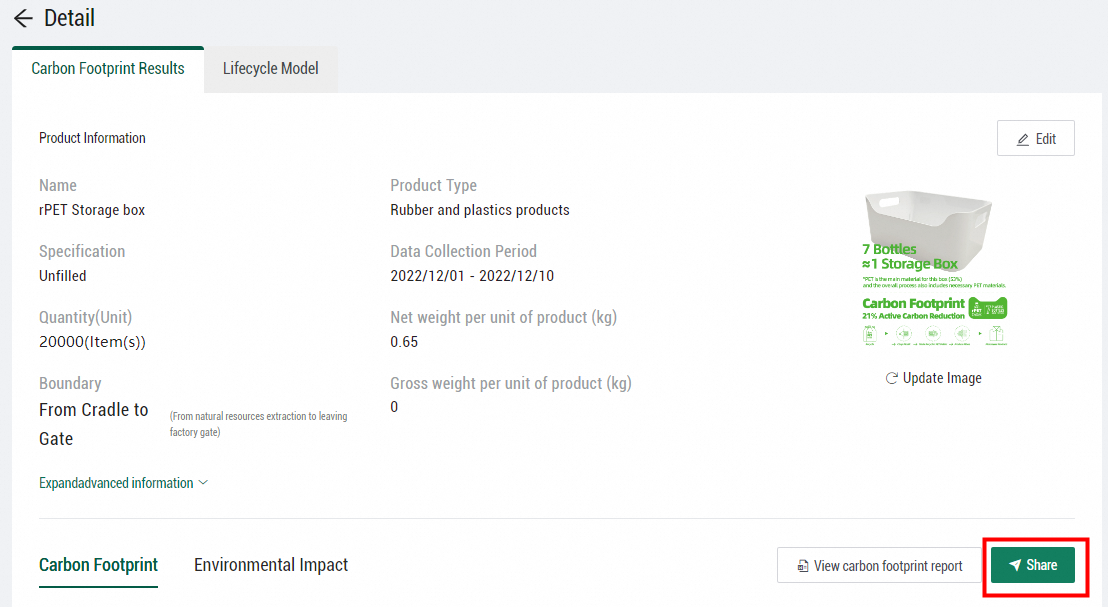
Task: Click the product name rPET Storage box
Action: [x=92, y=210]
